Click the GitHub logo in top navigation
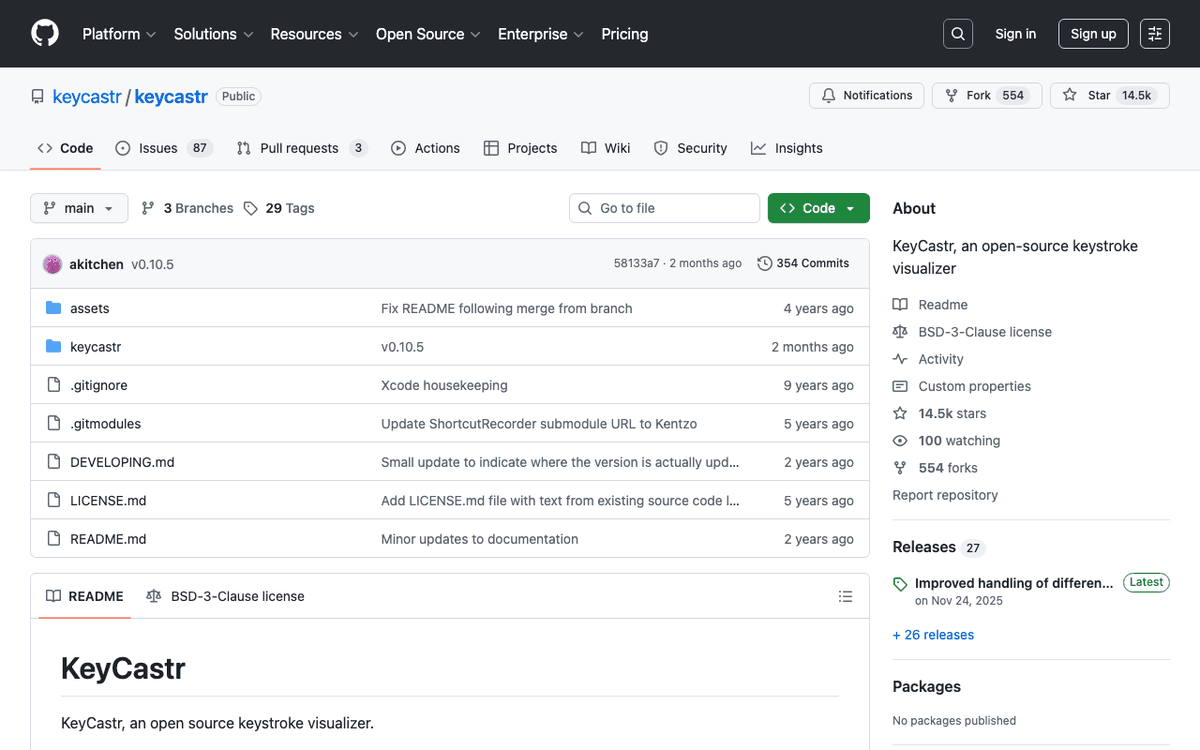The height and width of the screenshot is (750, 1200). click(44, 33)
